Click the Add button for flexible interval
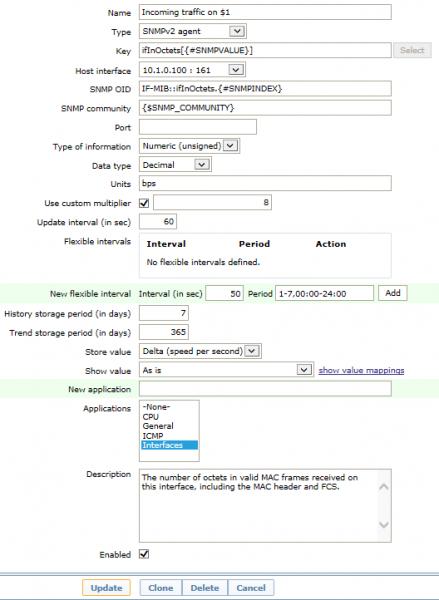 (393, 293)
